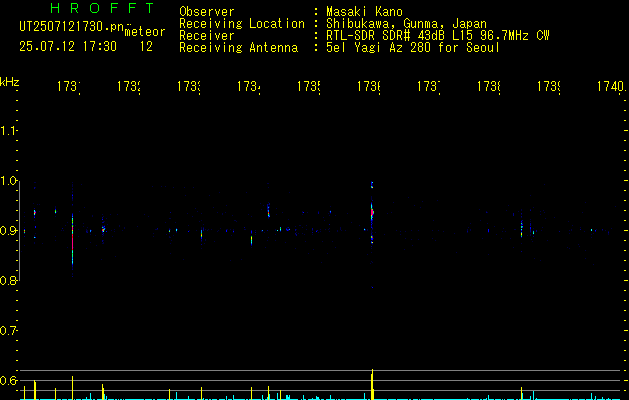Click the strong meteor echo at 1736
This screenshot has height=400, width=629.
[x=372, y=212]
